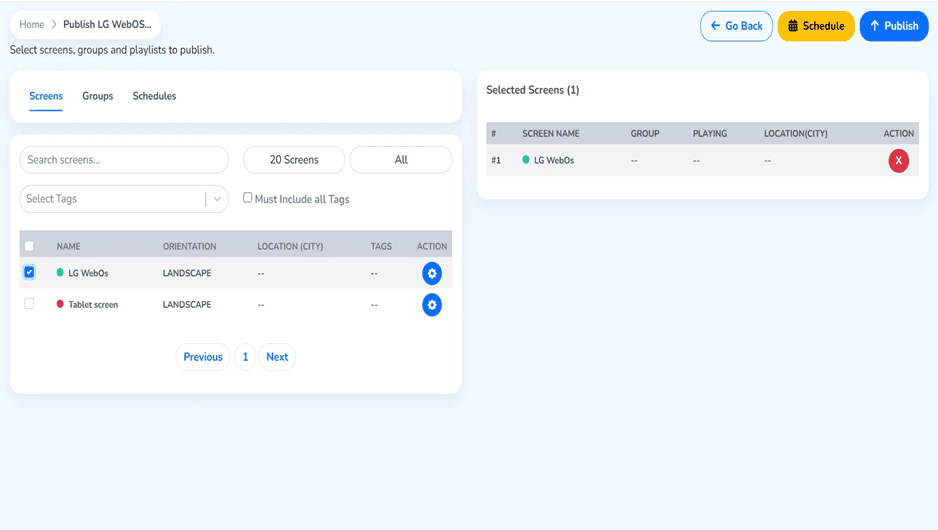Click the NAME column header
This screenshot has width=938, height=530.
pyautogui.click(x=68, y=246)
